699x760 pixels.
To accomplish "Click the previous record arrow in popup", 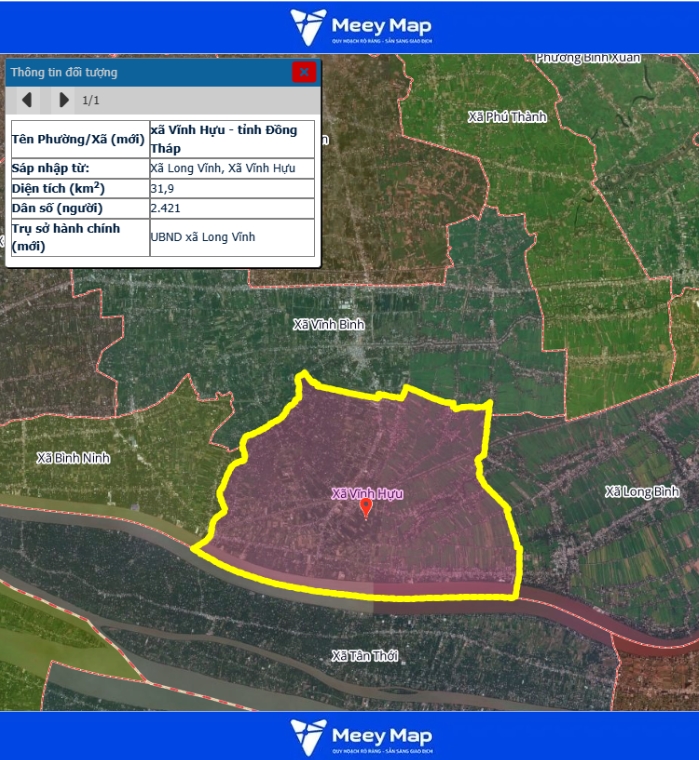I will 27,100.
